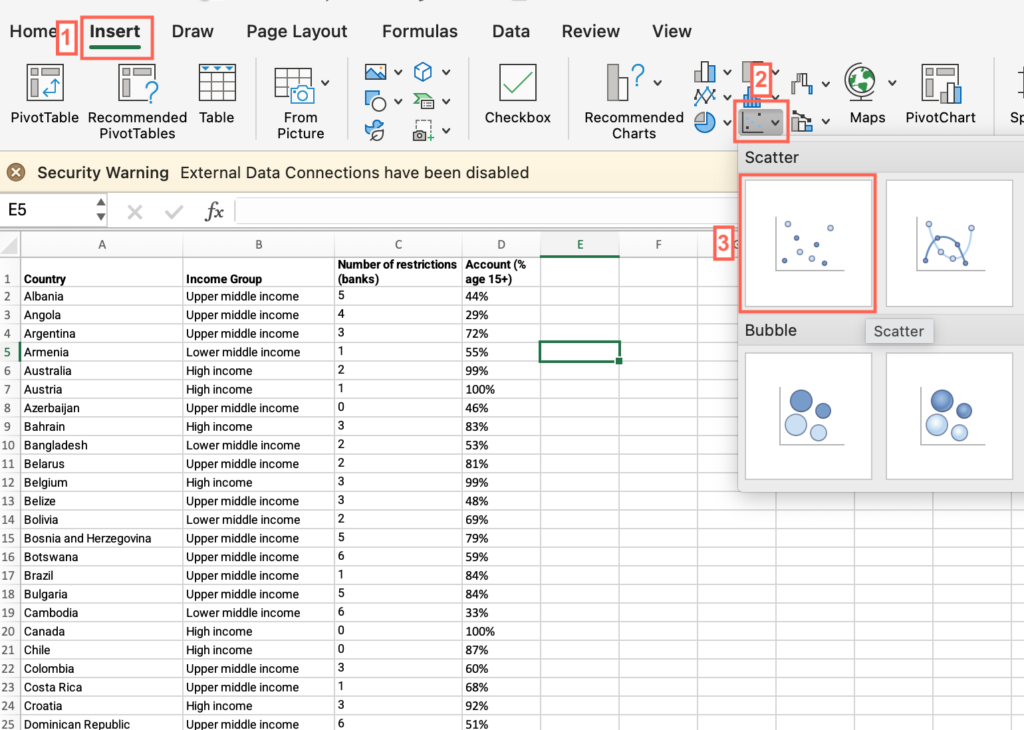Select column A header

click(x=102, y=245)
